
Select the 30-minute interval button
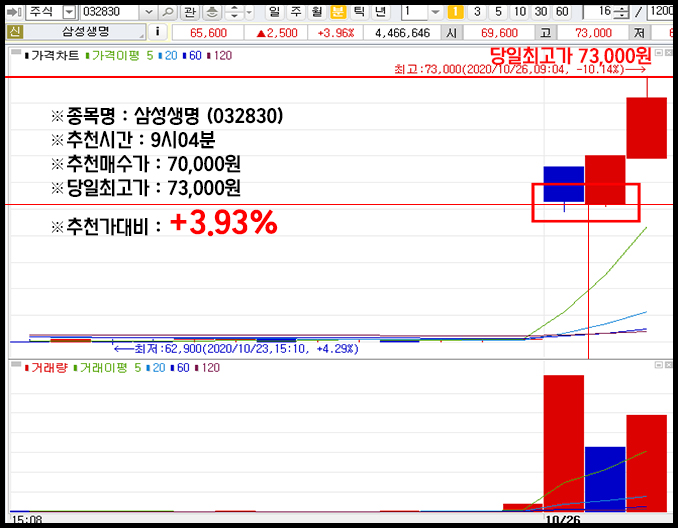(x=541, y=12)
